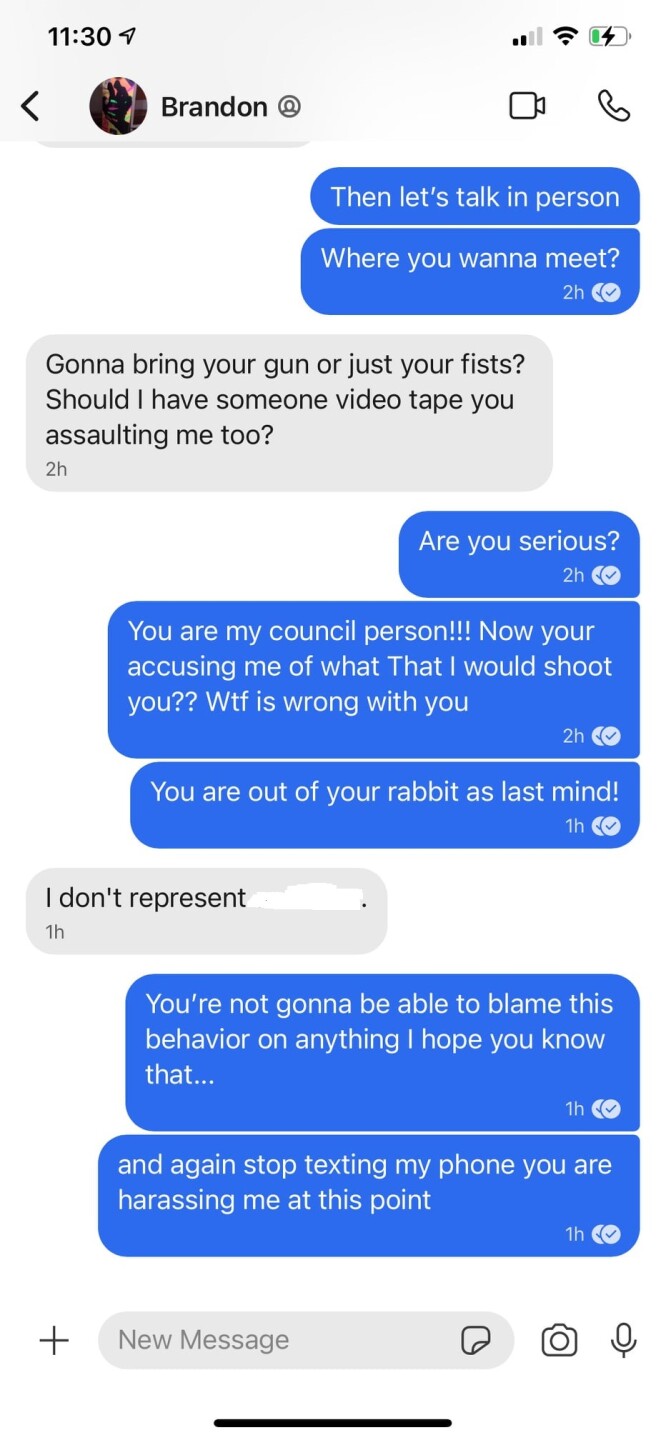
Task: Open the plus attachment menu
Action: [x=54, y=1340]
